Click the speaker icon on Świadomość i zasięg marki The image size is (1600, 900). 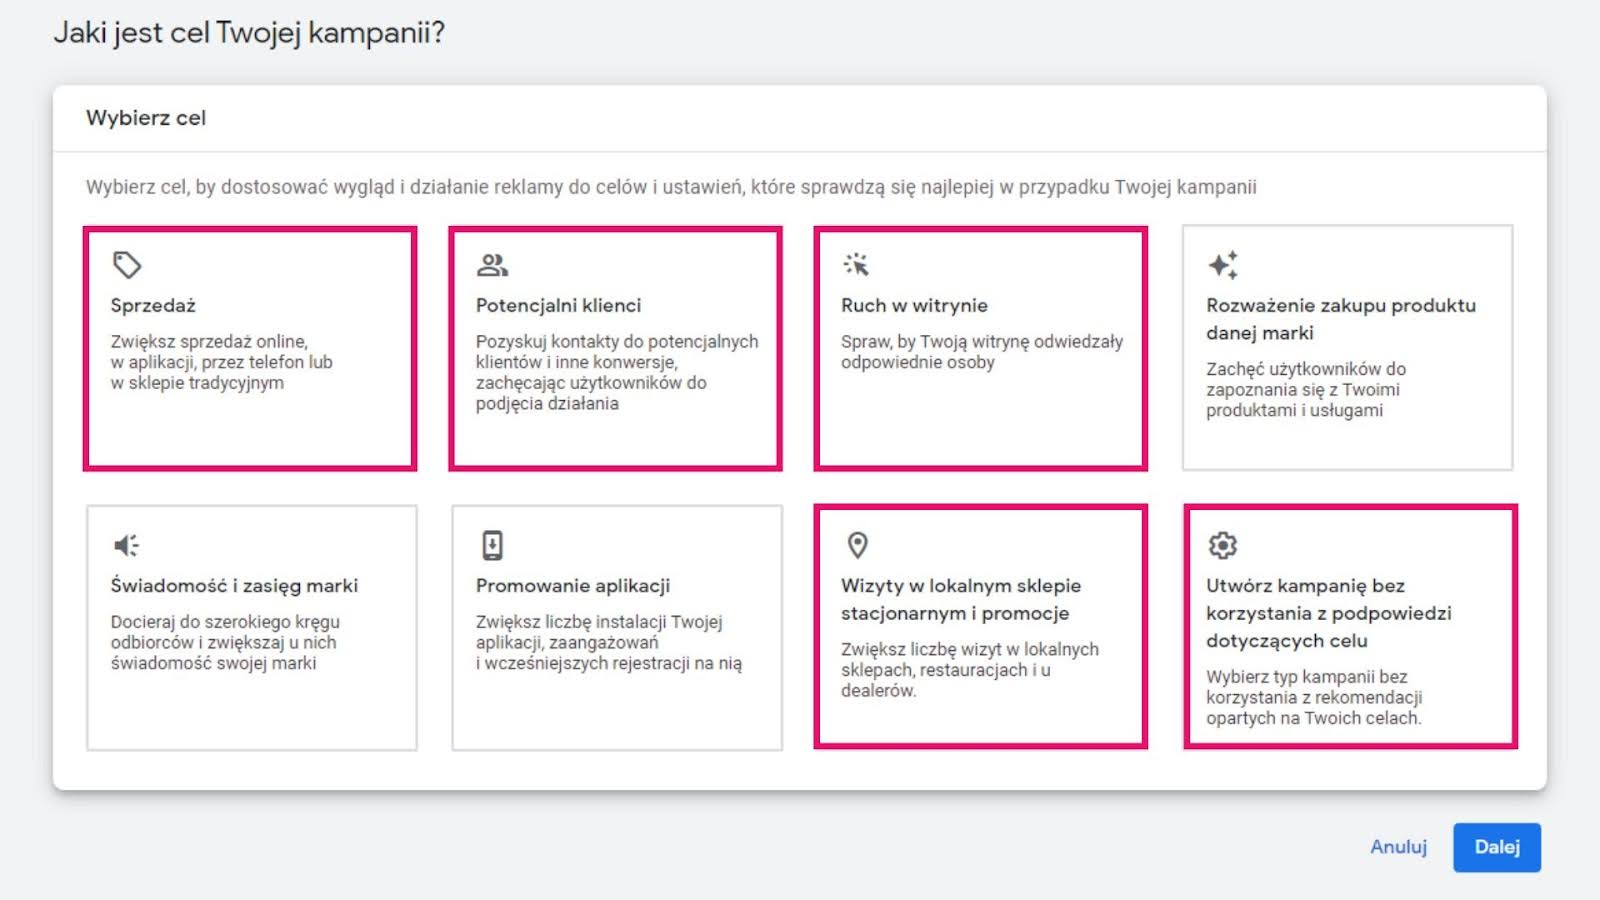coord(125,544)
